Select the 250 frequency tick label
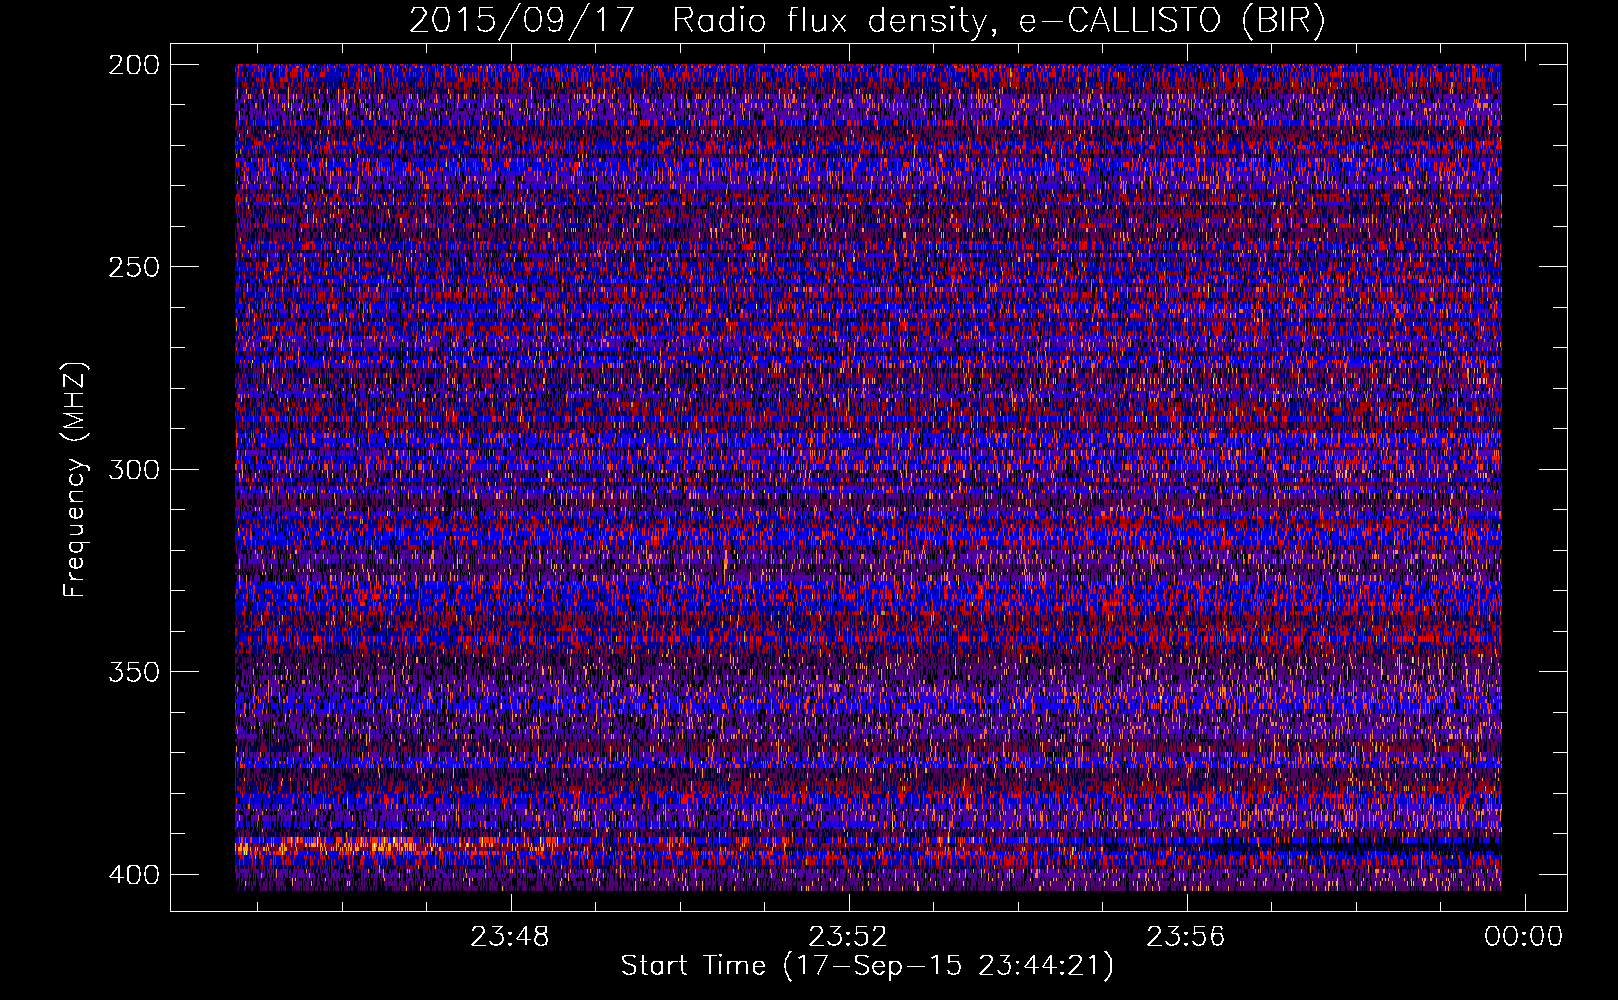Viewport: 1618px width, 1000px height. point(133,267)
